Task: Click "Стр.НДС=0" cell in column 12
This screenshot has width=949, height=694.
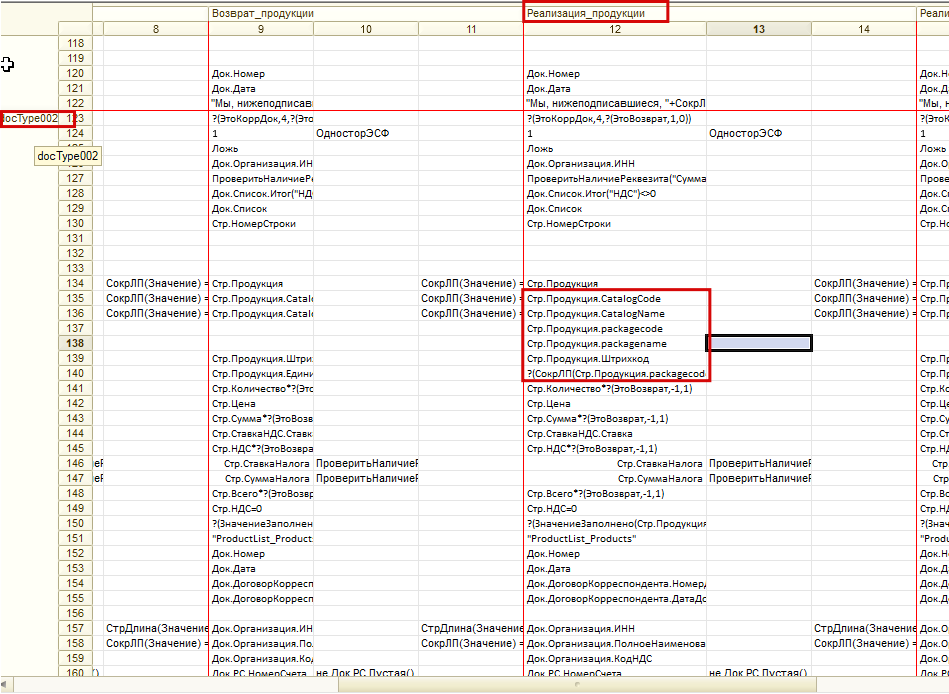Action: click(x=615, y=508)
